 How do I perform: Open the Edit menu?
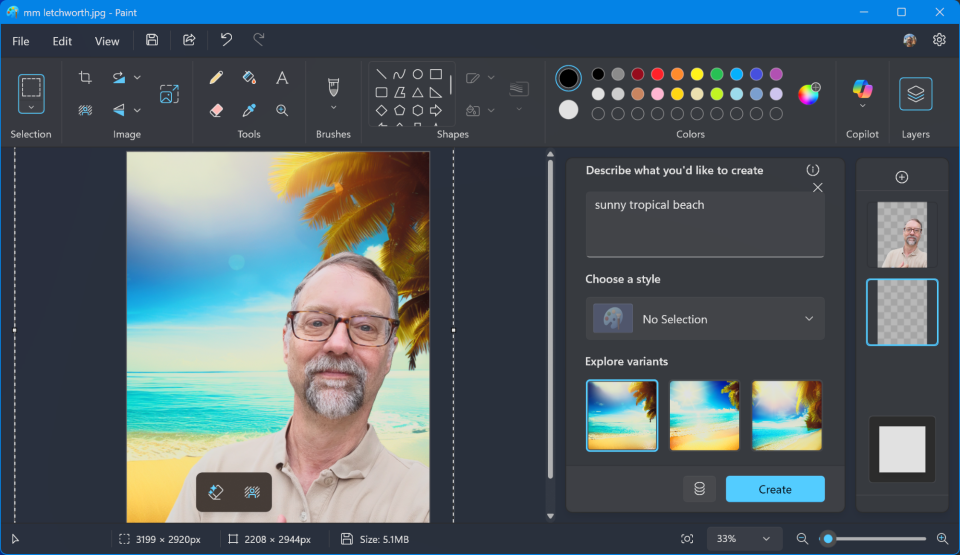[x=62, y=41]
